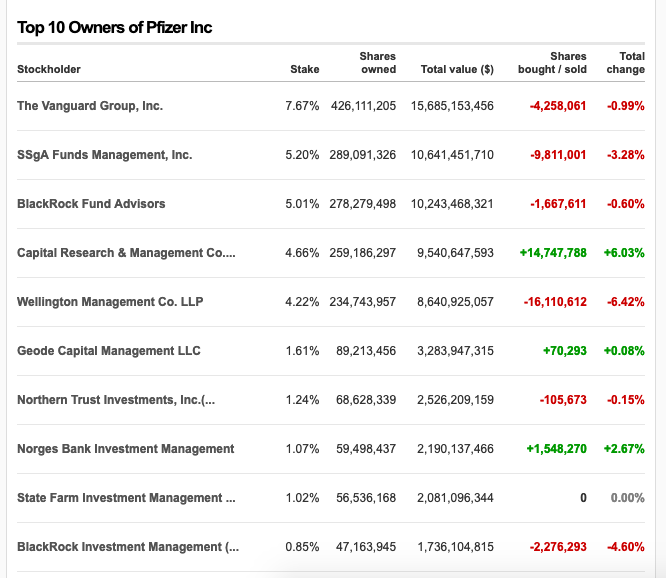Click the 68,628,339 shares owned cell
The width and height of the screenshot is (666, 578).
(x=366, y=400)
